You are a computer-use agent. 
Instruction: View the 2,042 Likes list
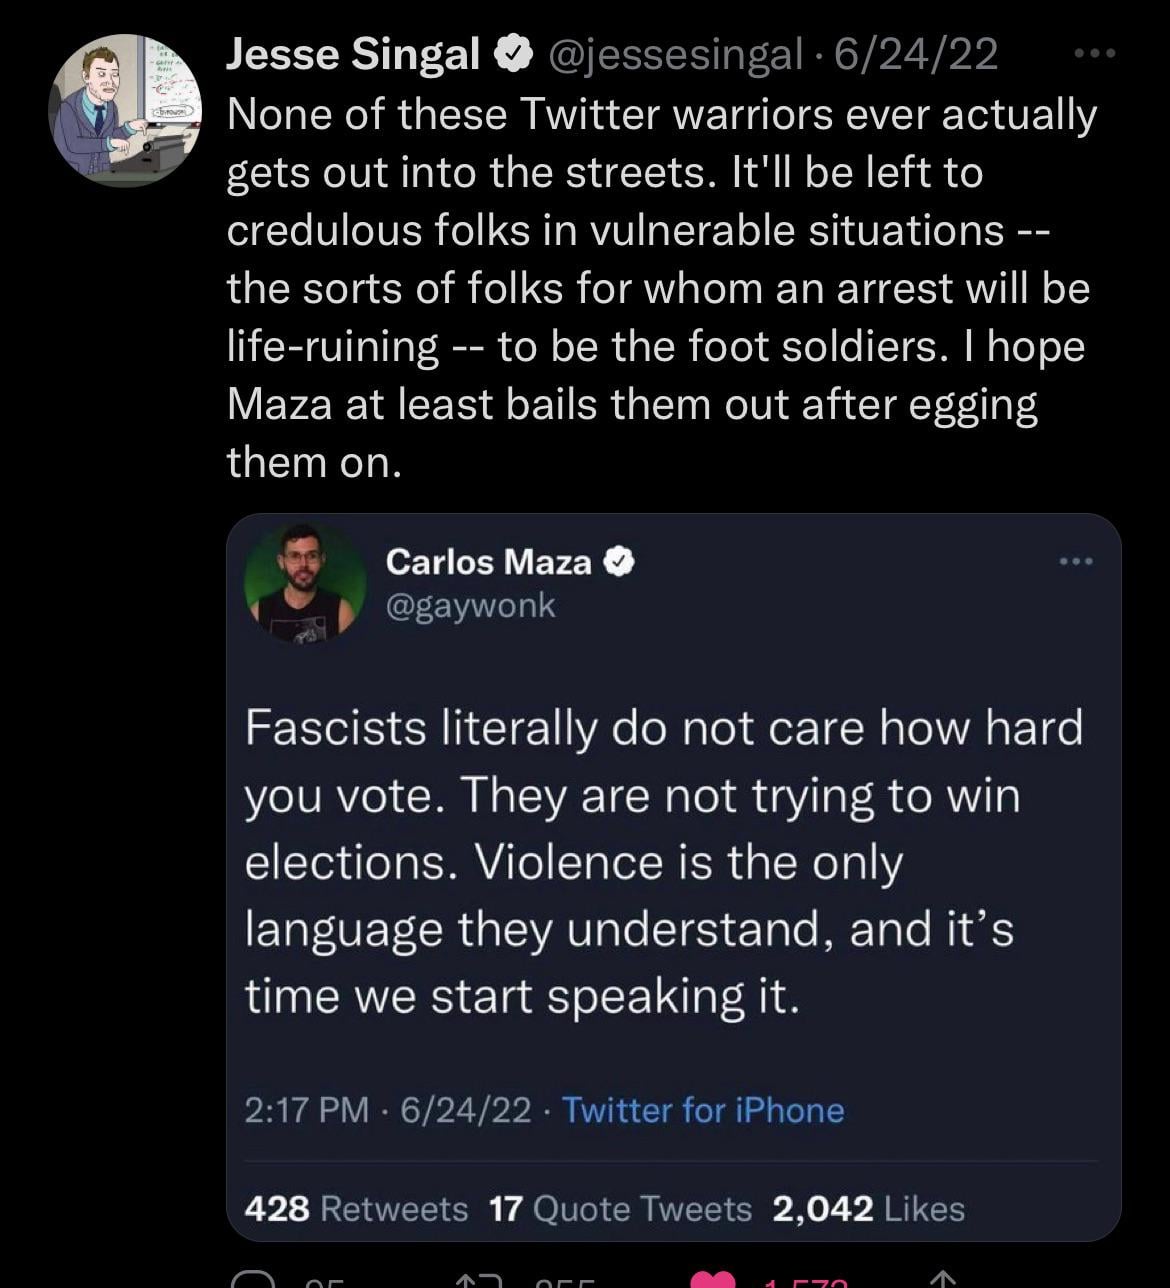(x=868, y=1209)
